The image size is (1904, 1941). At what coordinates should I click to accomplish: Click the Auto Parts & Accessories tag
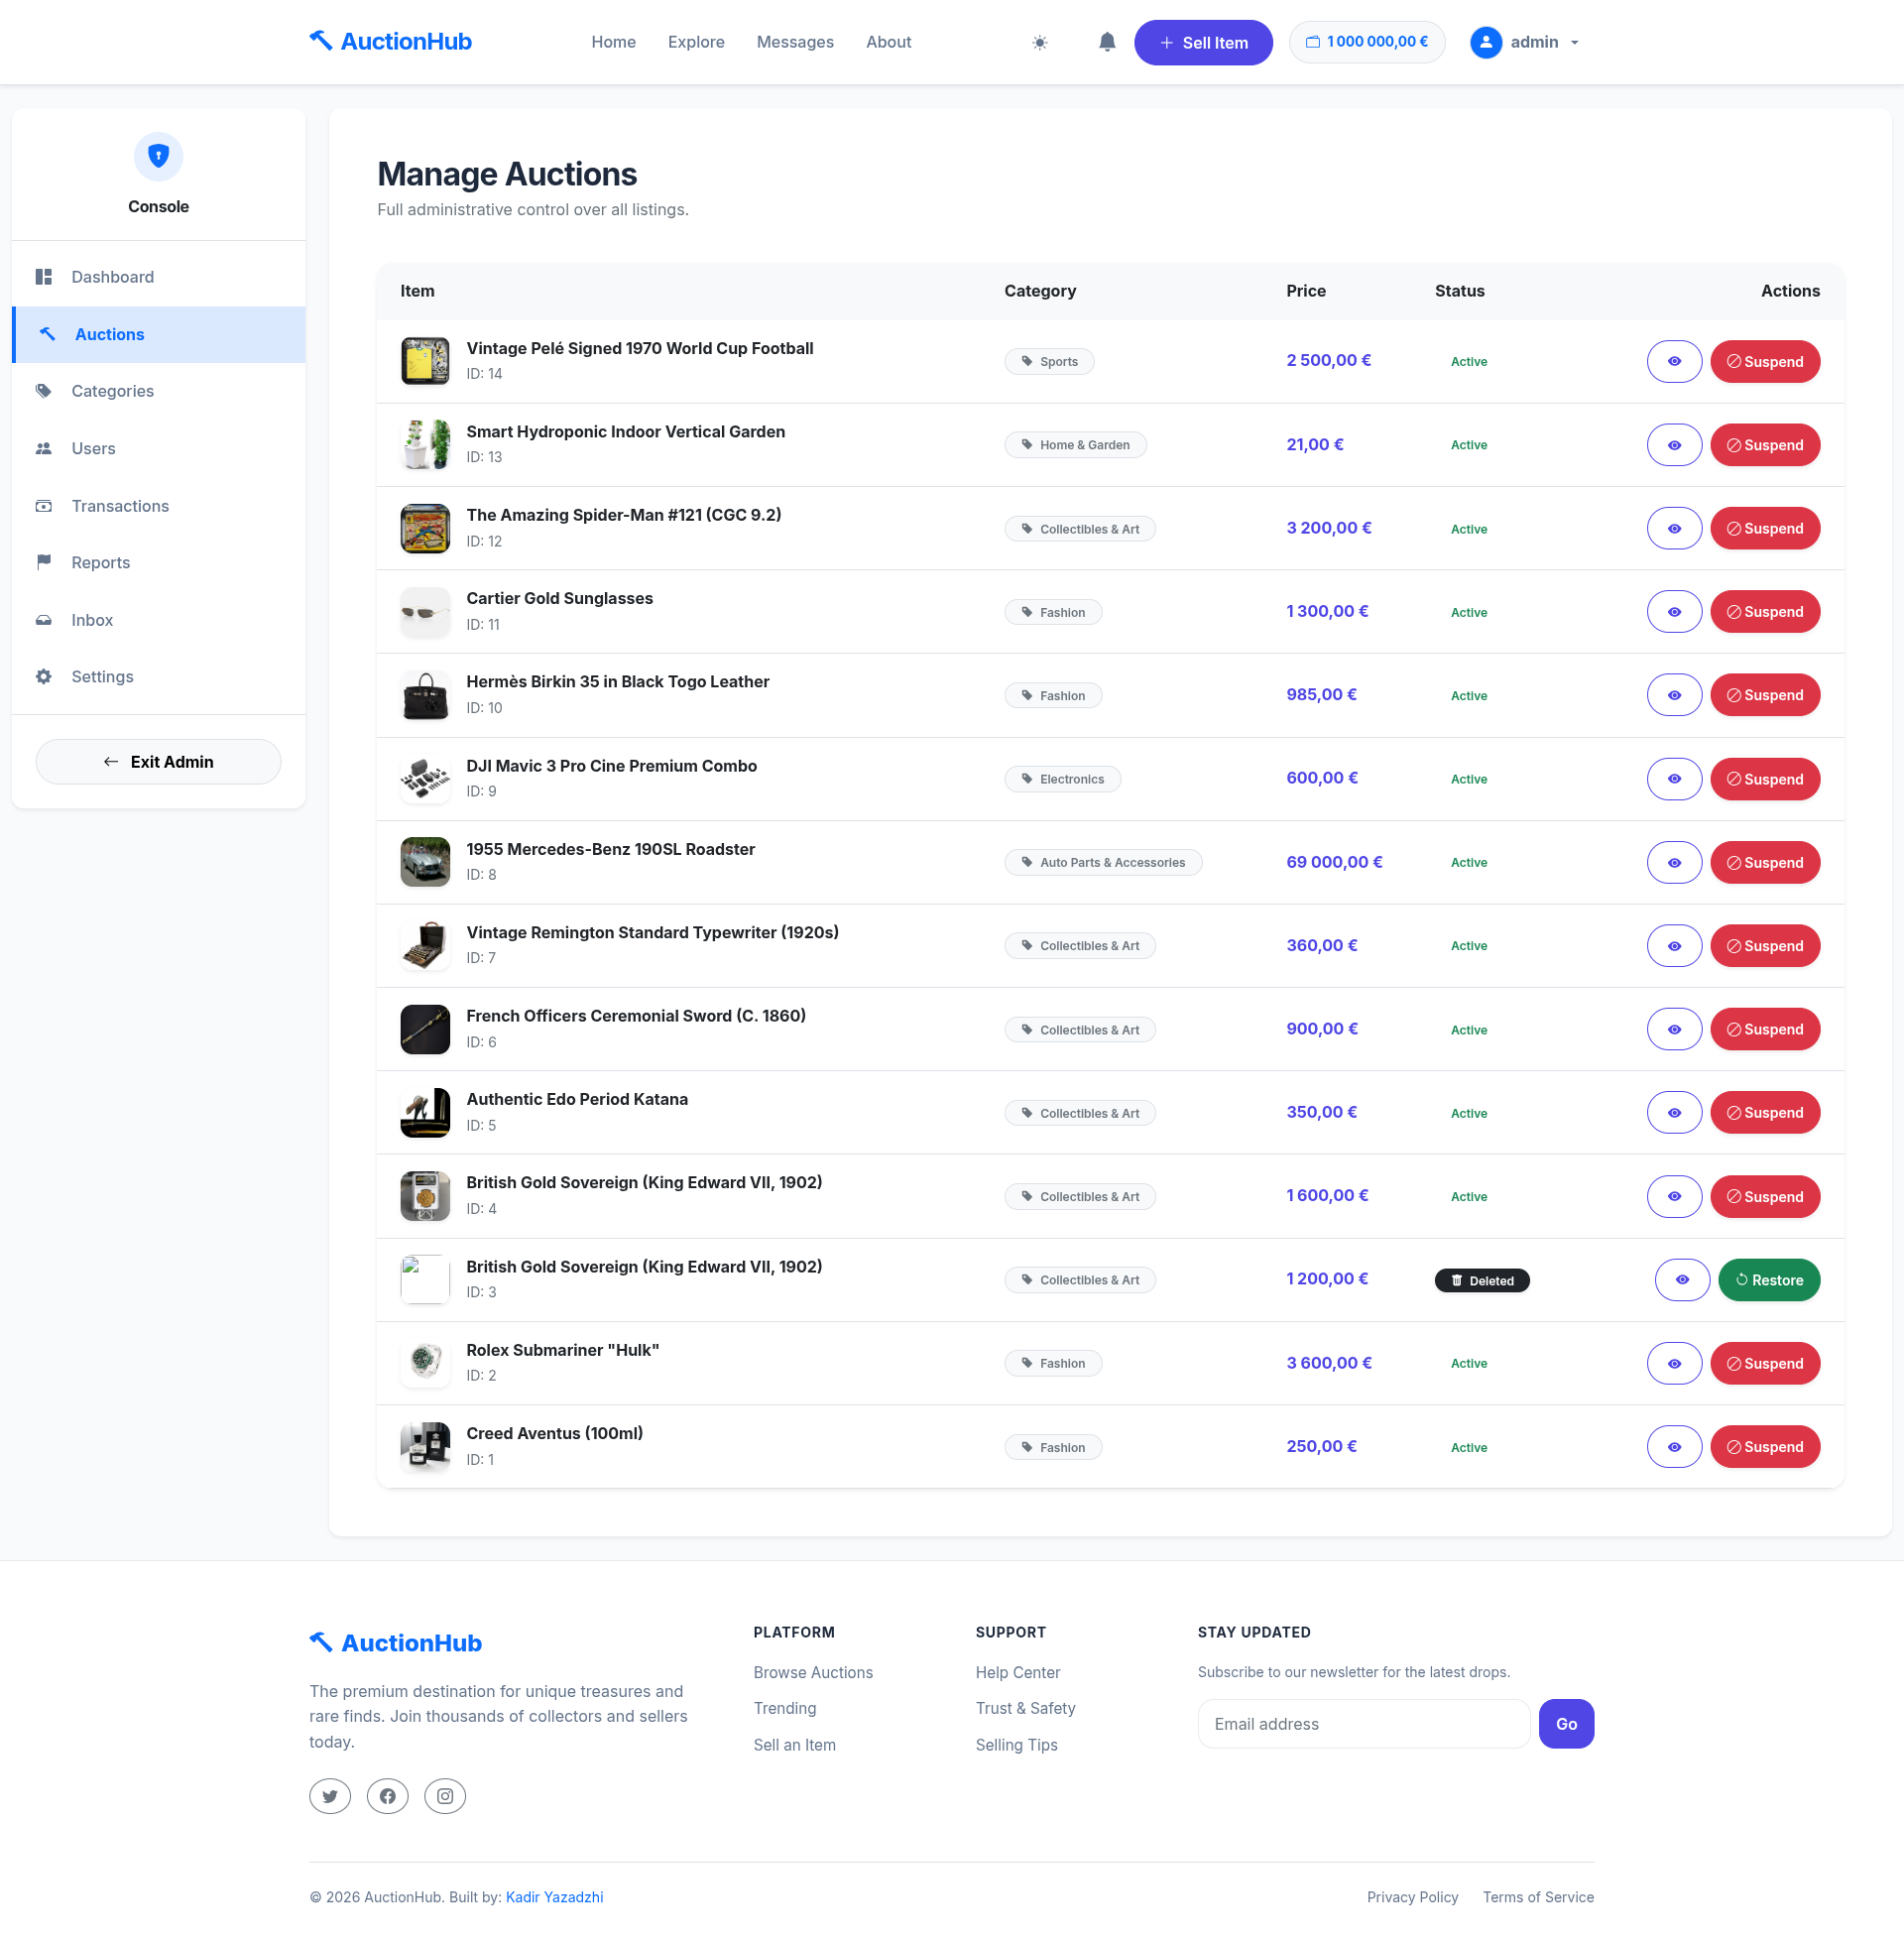click(1103, 862)
